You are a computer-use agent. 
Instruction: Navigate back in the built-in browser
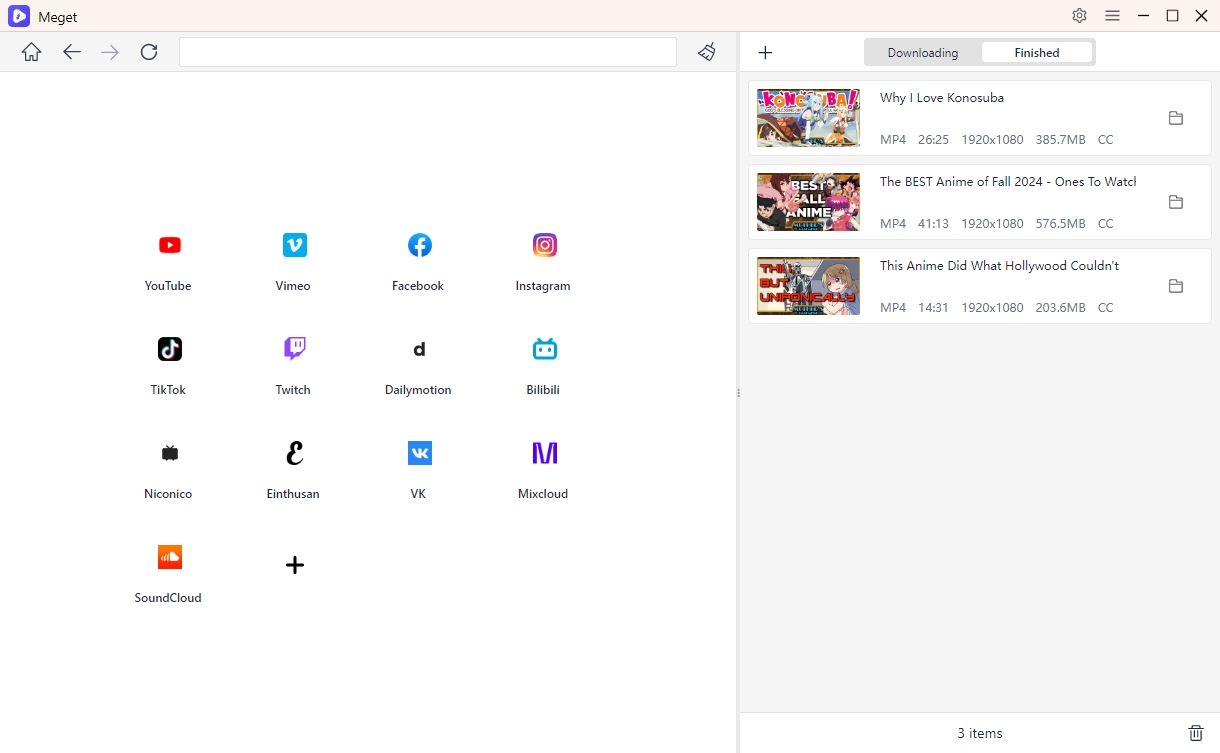71,52
